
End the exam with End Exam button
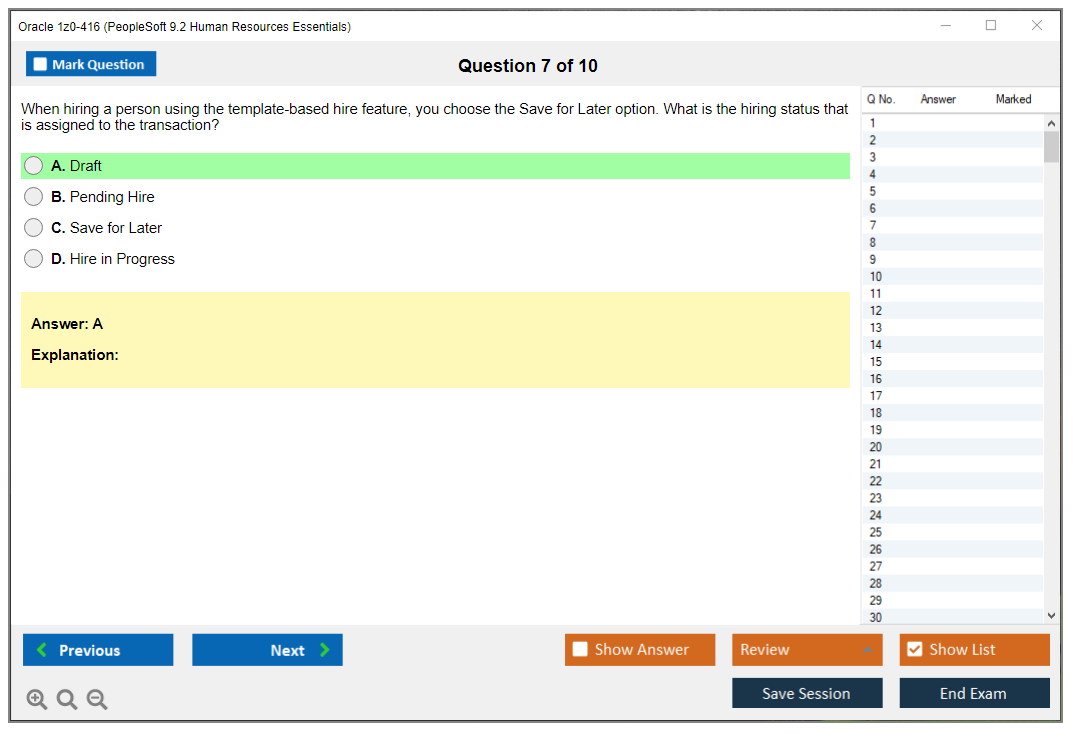[974, 692]
